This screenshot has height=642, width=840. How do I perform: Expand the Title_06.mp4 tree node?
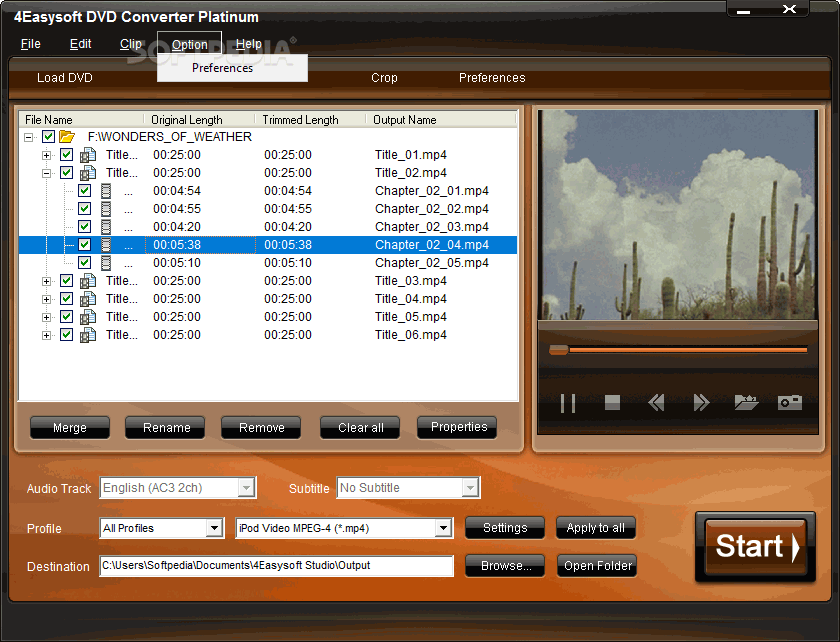47,335
